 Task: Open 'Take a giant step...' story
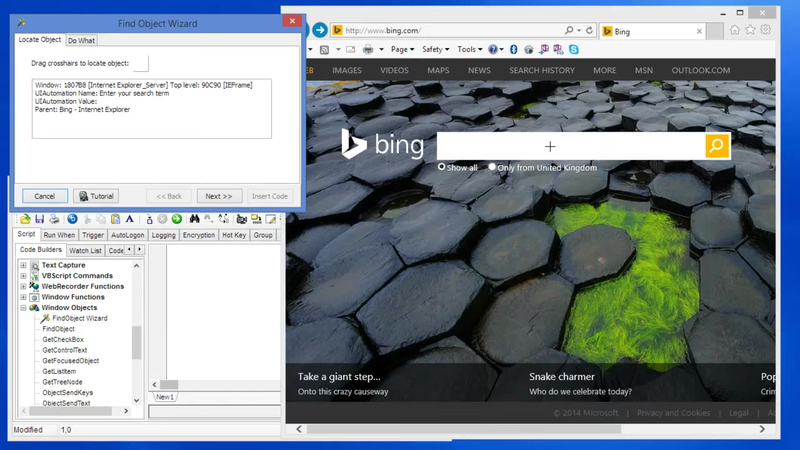(339, 377)
